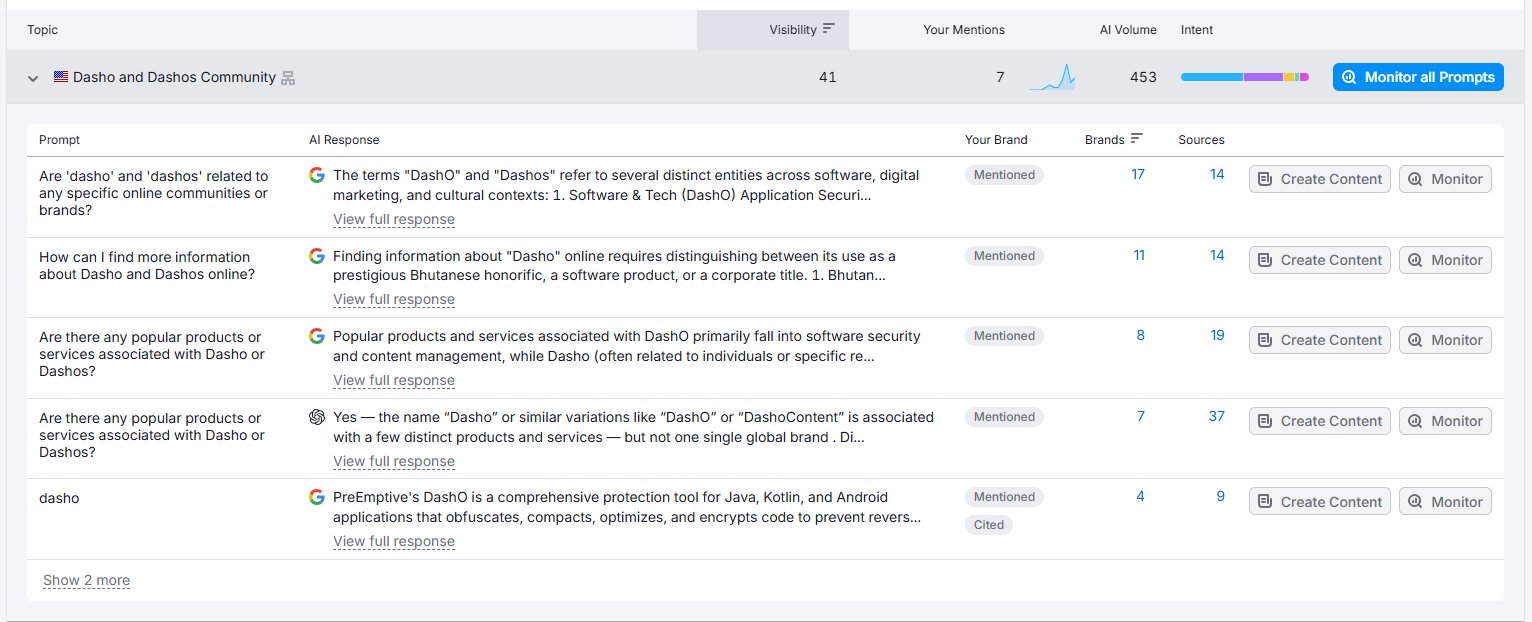Open View full response for the Google 'popular products' row
Screen dimensions: 1532x622
point(394,380)
